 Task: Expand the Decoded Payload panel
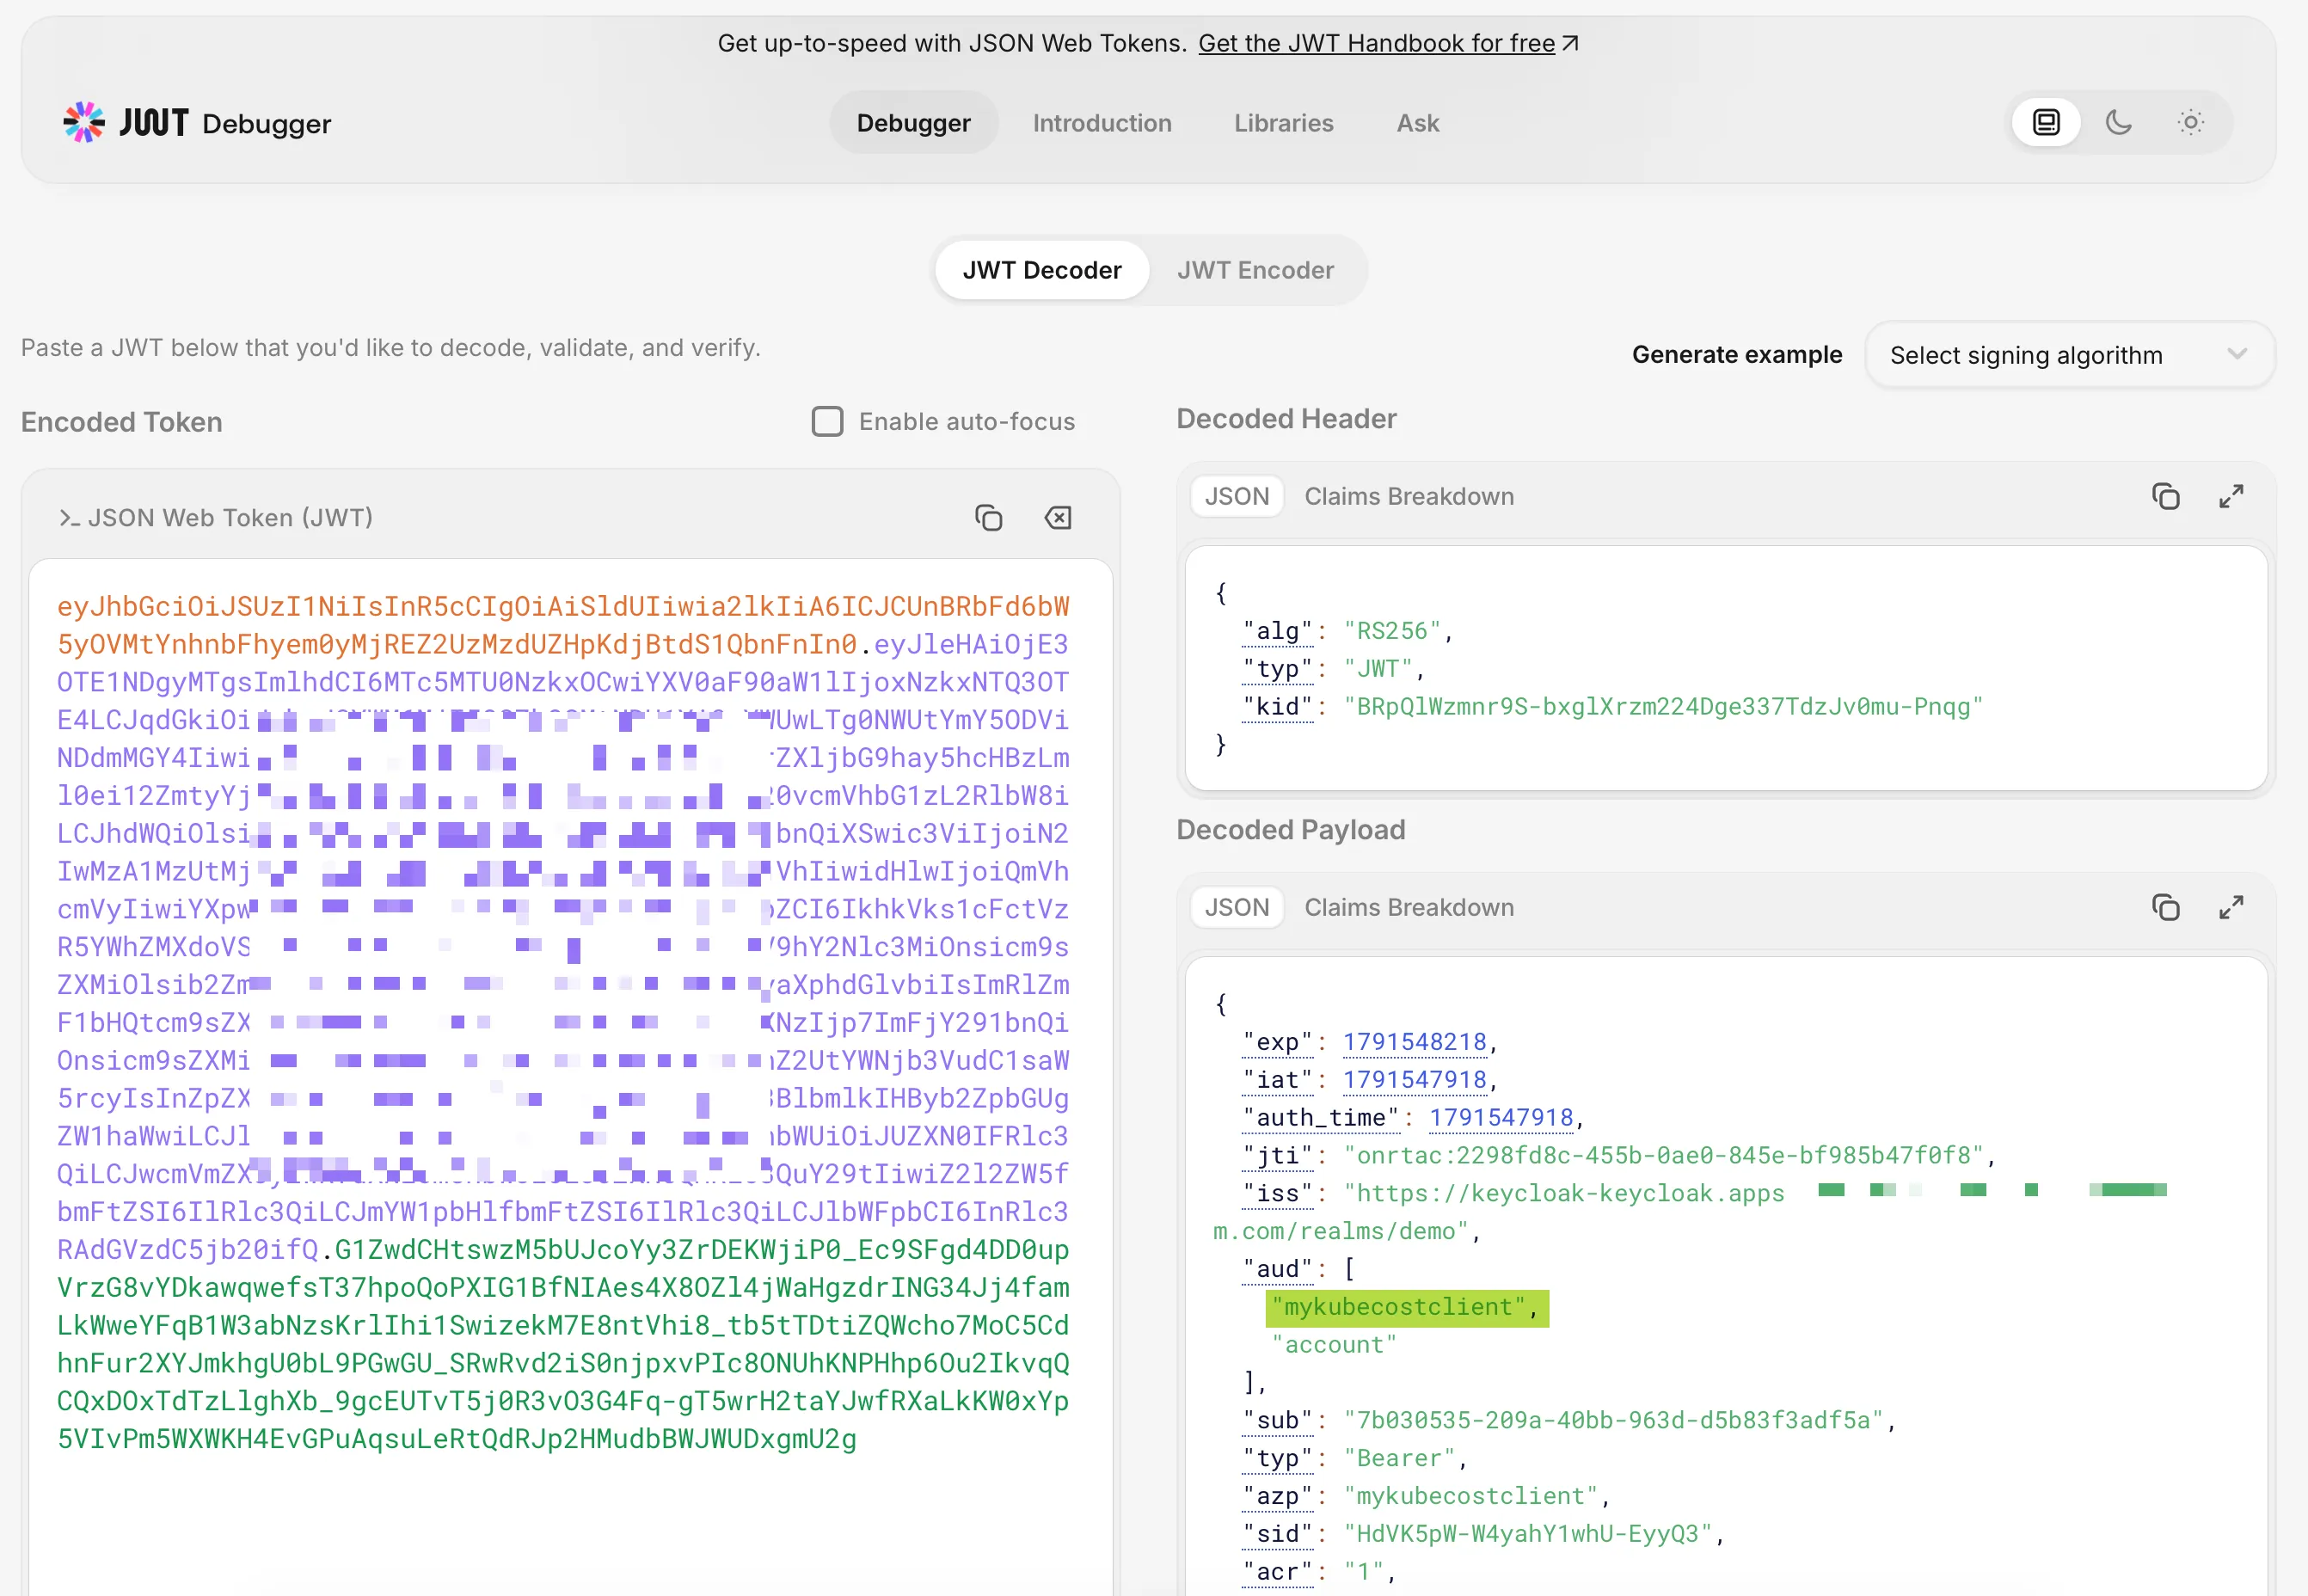2231,907
